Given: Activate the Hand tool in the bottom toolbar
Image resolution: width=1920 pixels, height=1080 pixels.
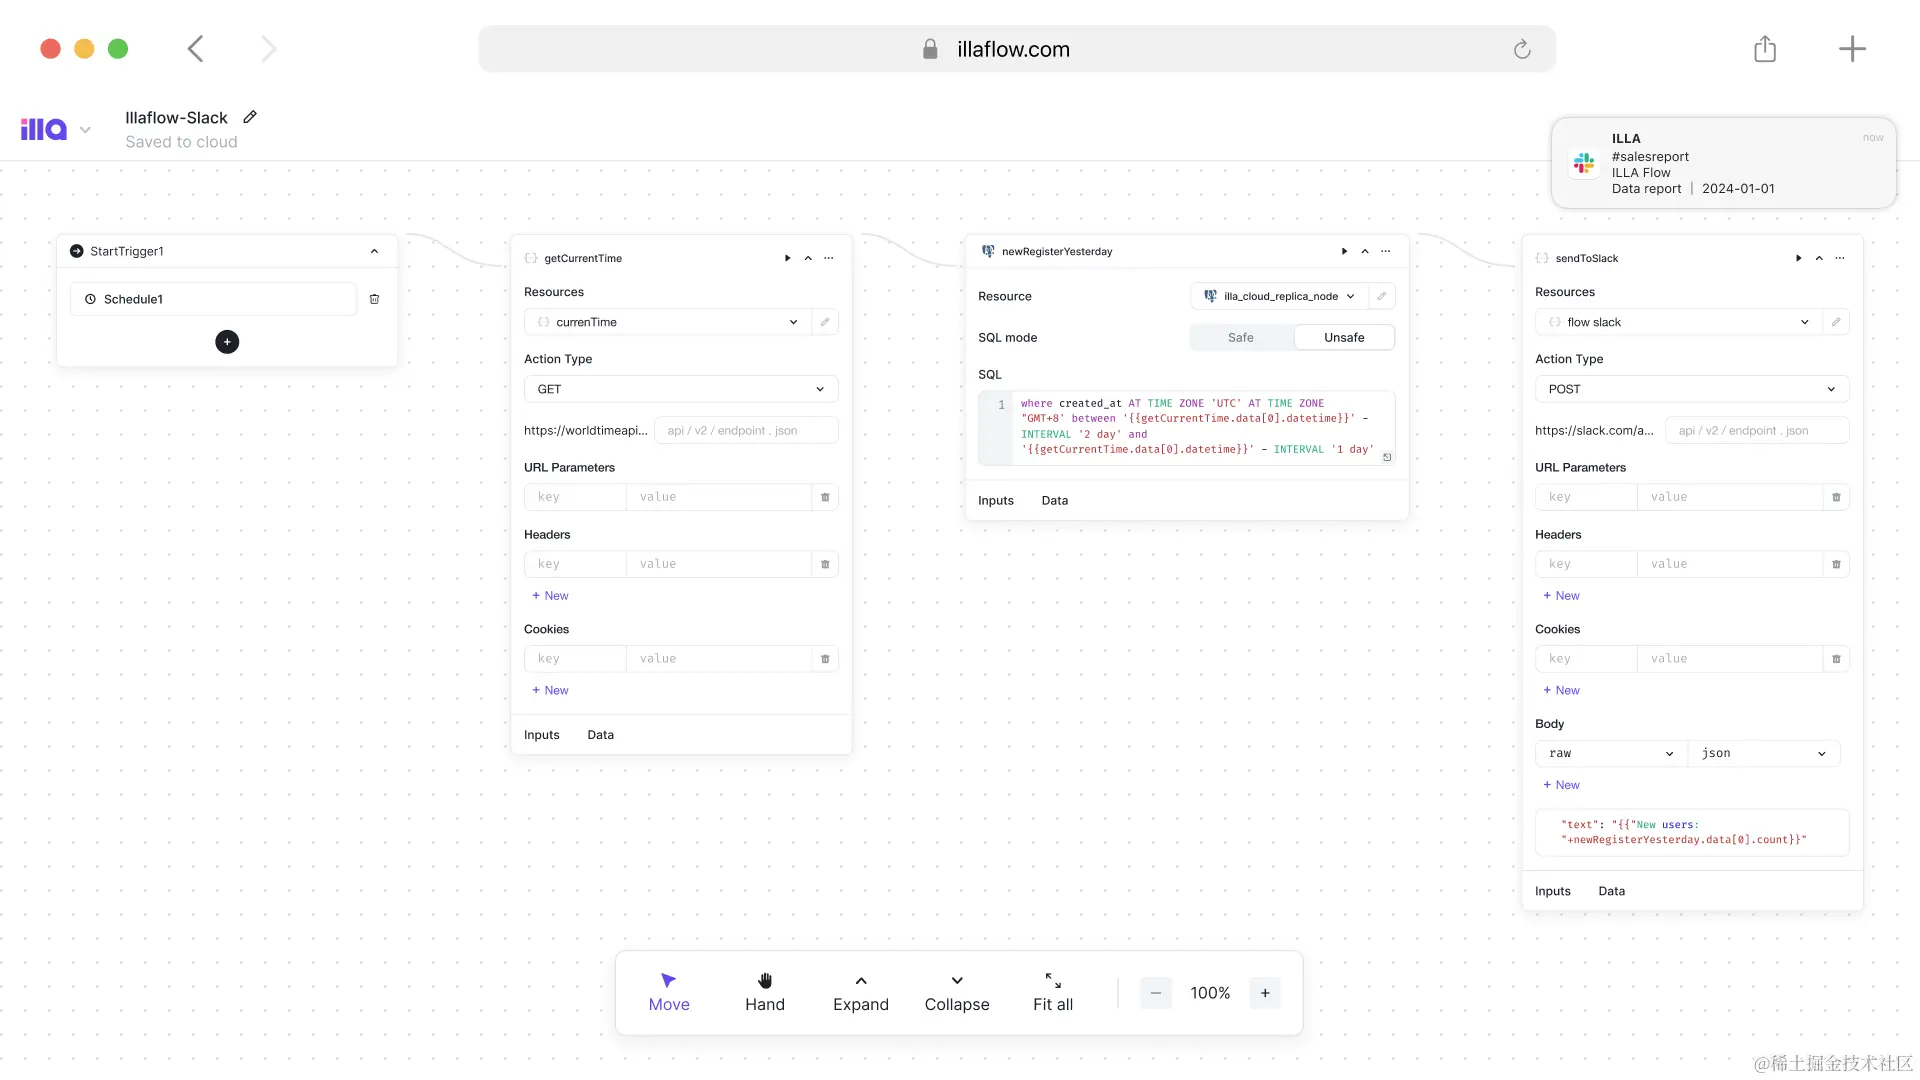Looking at the screenshot, I should tap(765, 992).
